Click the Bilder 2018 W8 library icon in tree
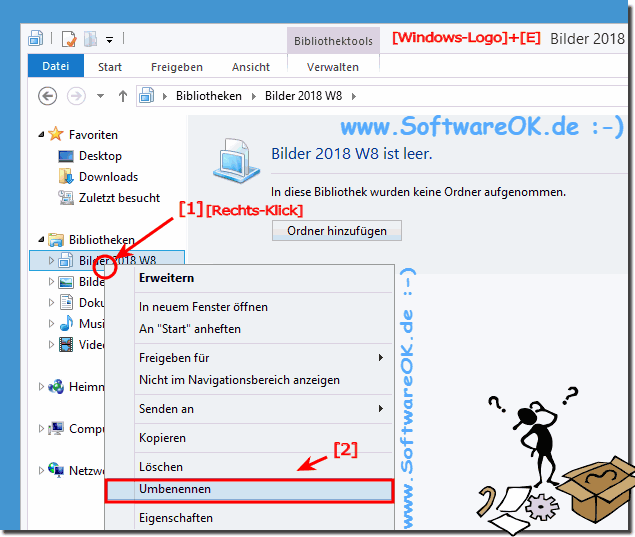 (66, 260)
